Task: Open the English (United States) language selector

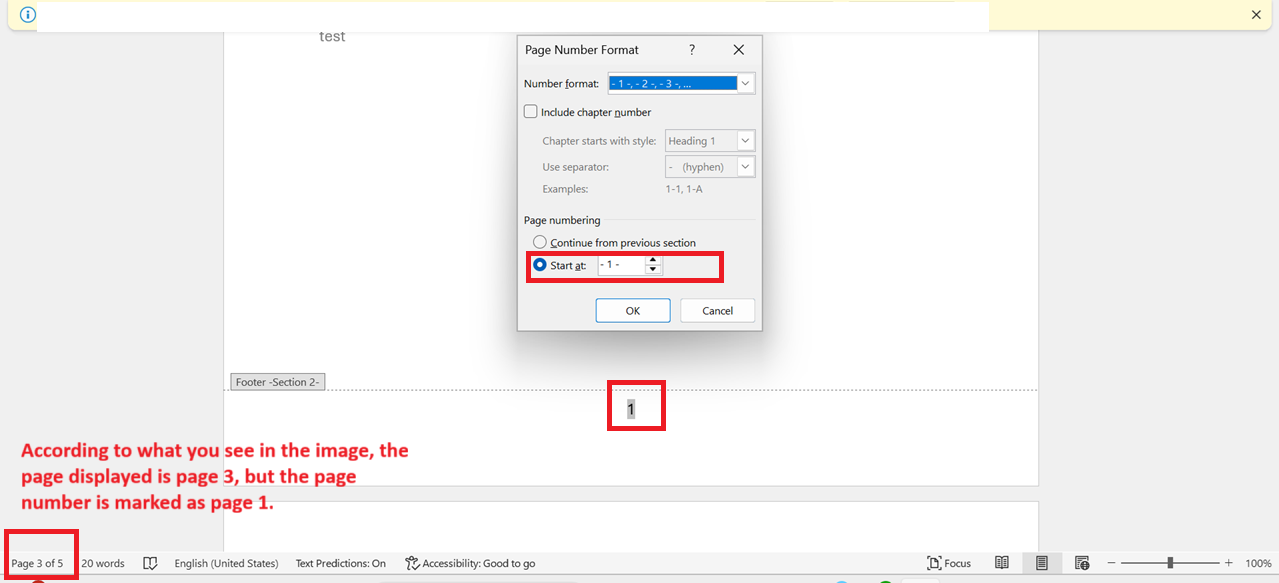Action: (x=226, y=562)
